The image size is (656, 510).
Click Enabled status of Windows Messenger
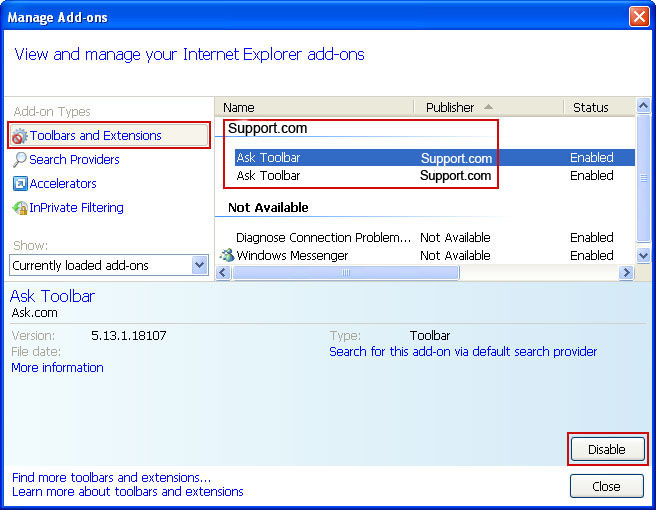click(x=592, y=256)
